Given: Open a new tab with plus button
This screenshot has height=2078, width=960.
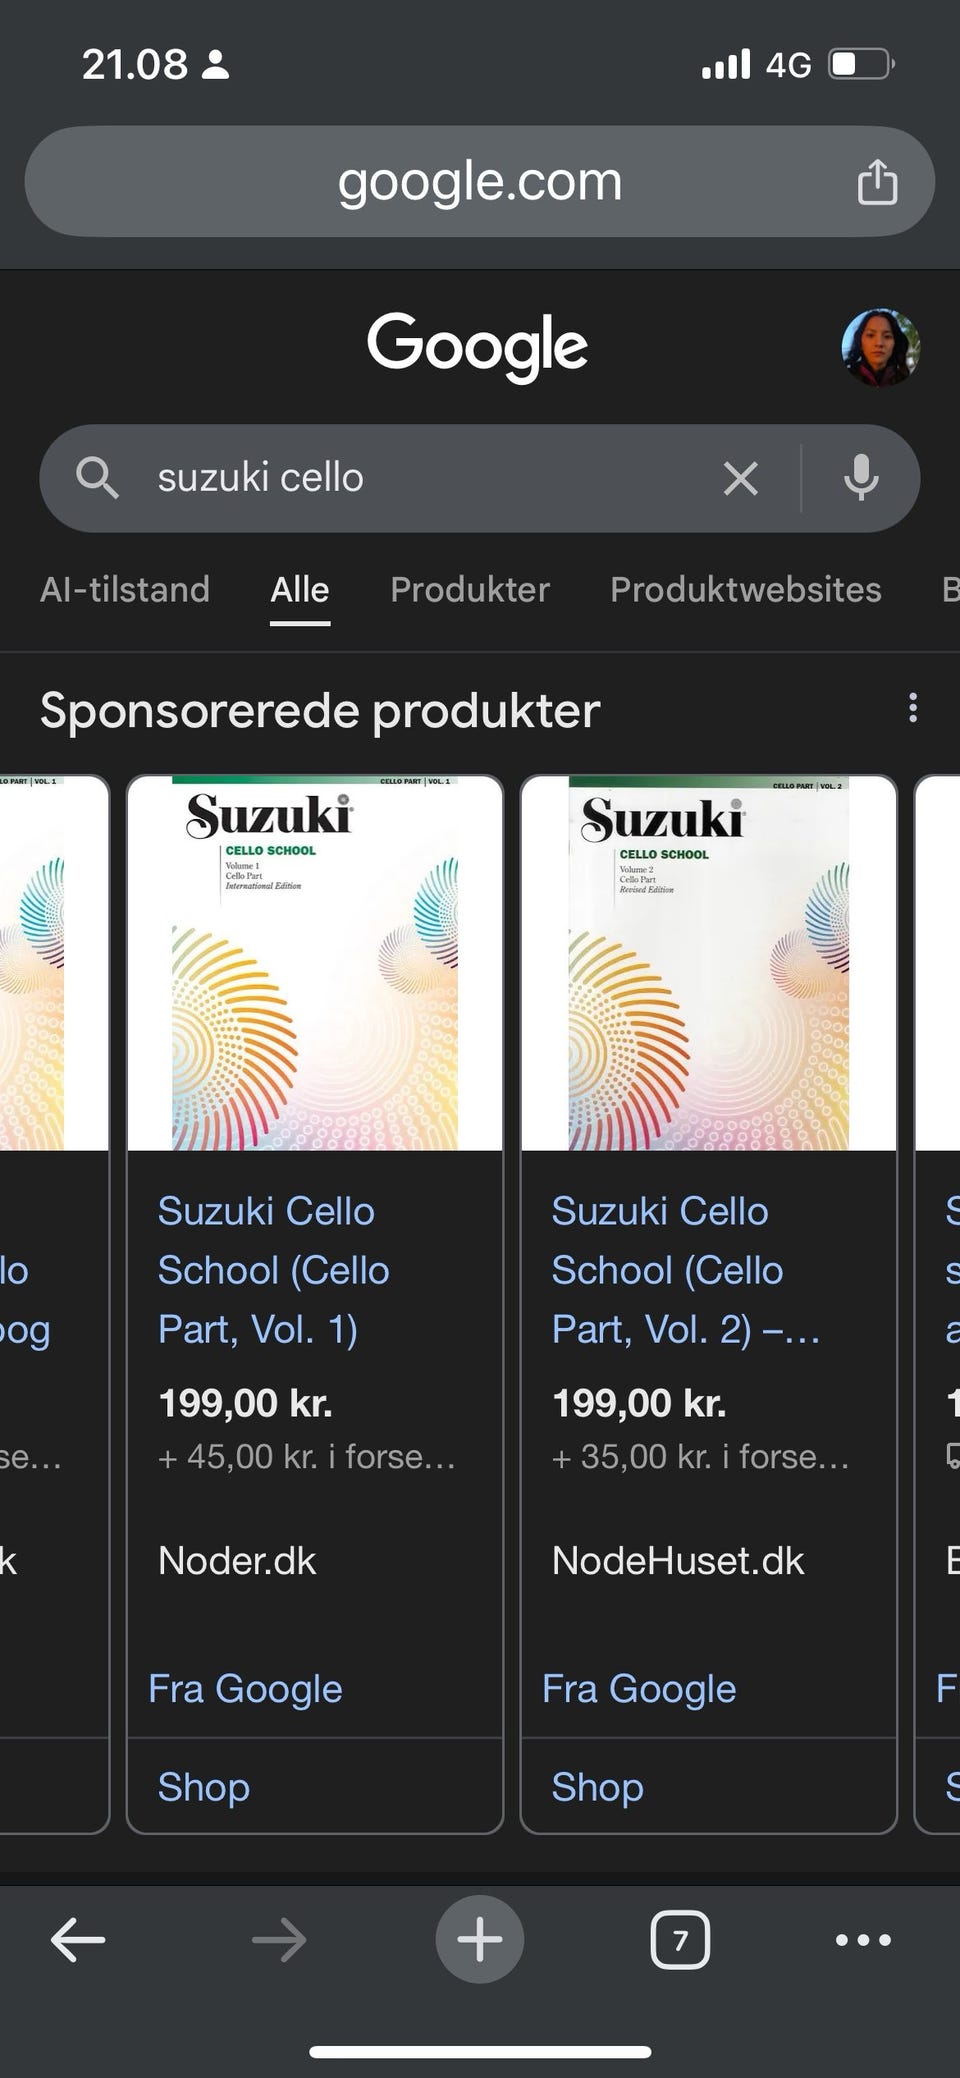Looking at the screenshot, I should [480, 1940].
